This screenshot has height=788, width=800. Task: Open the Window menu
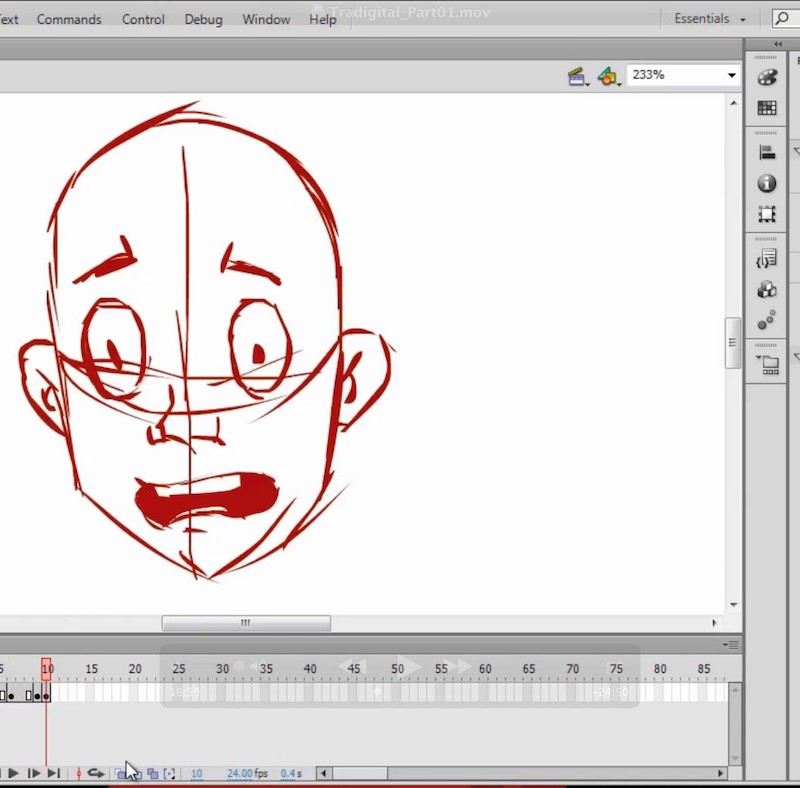point(266,19)
